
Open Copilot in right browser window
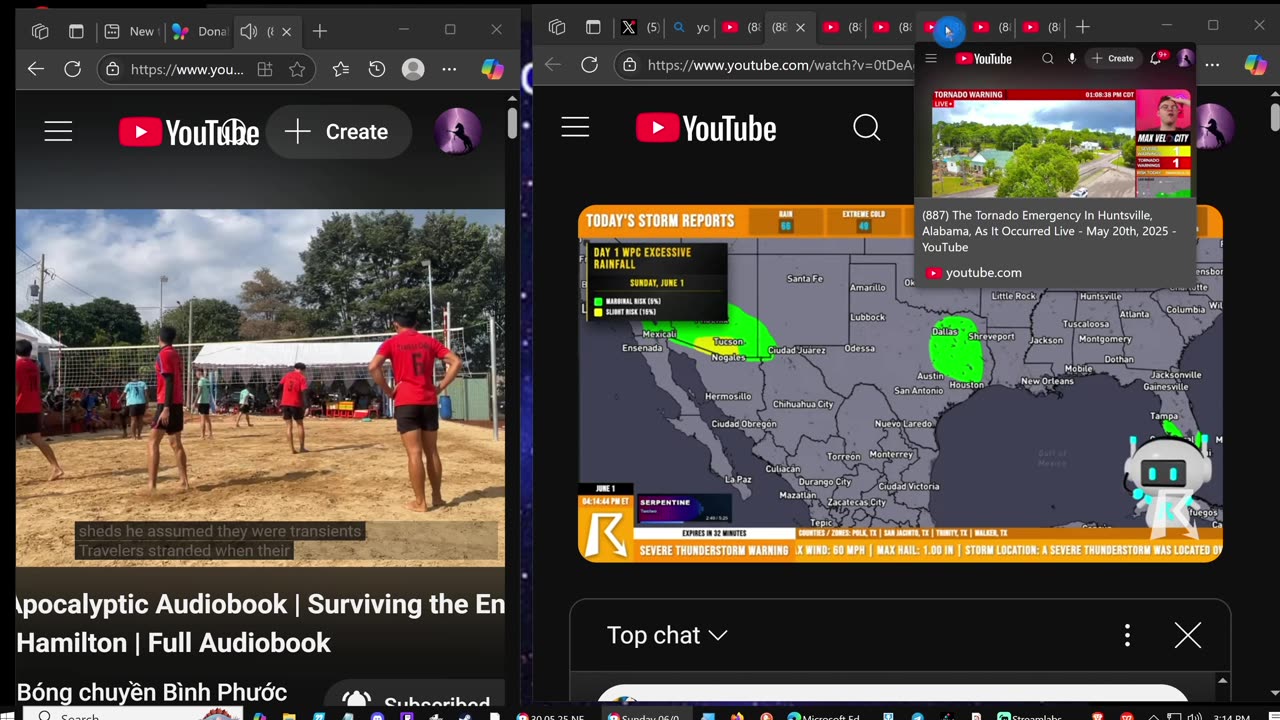[x=1256, y=65]
